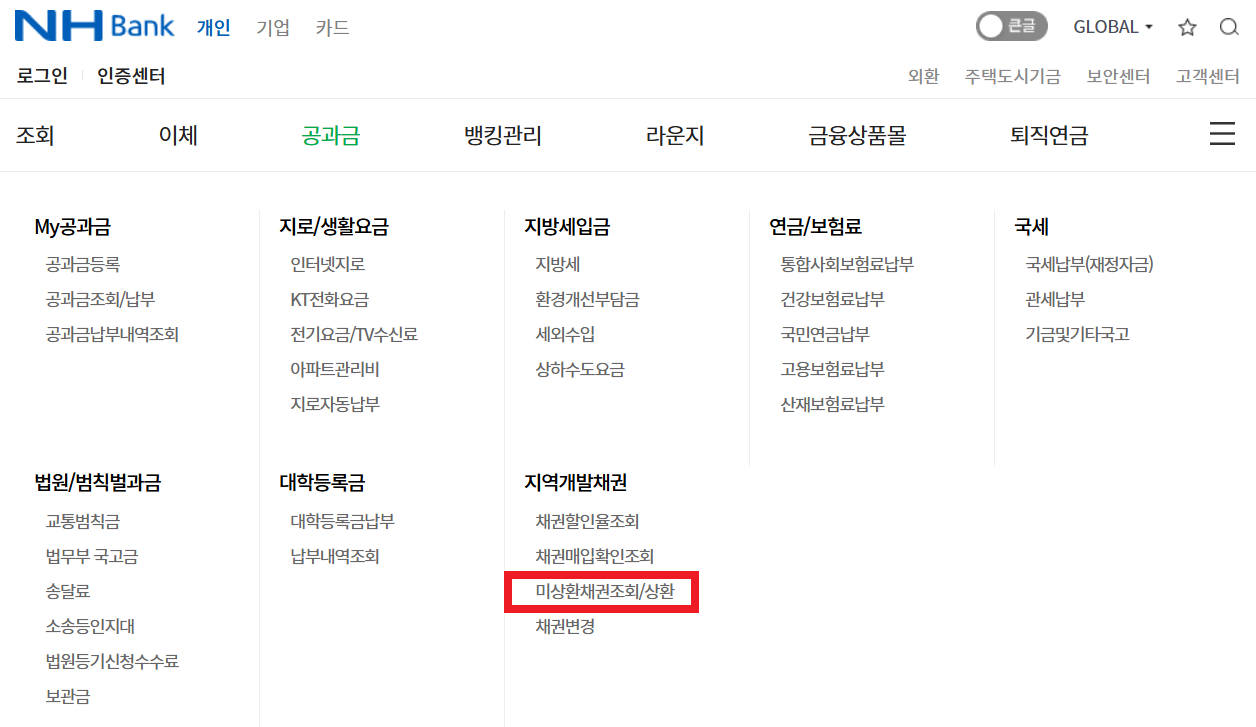Open the hamburger menu icon
The height and width of the screenshot is (727, 1256).
pyautogui.click(x=1222, y=133)
